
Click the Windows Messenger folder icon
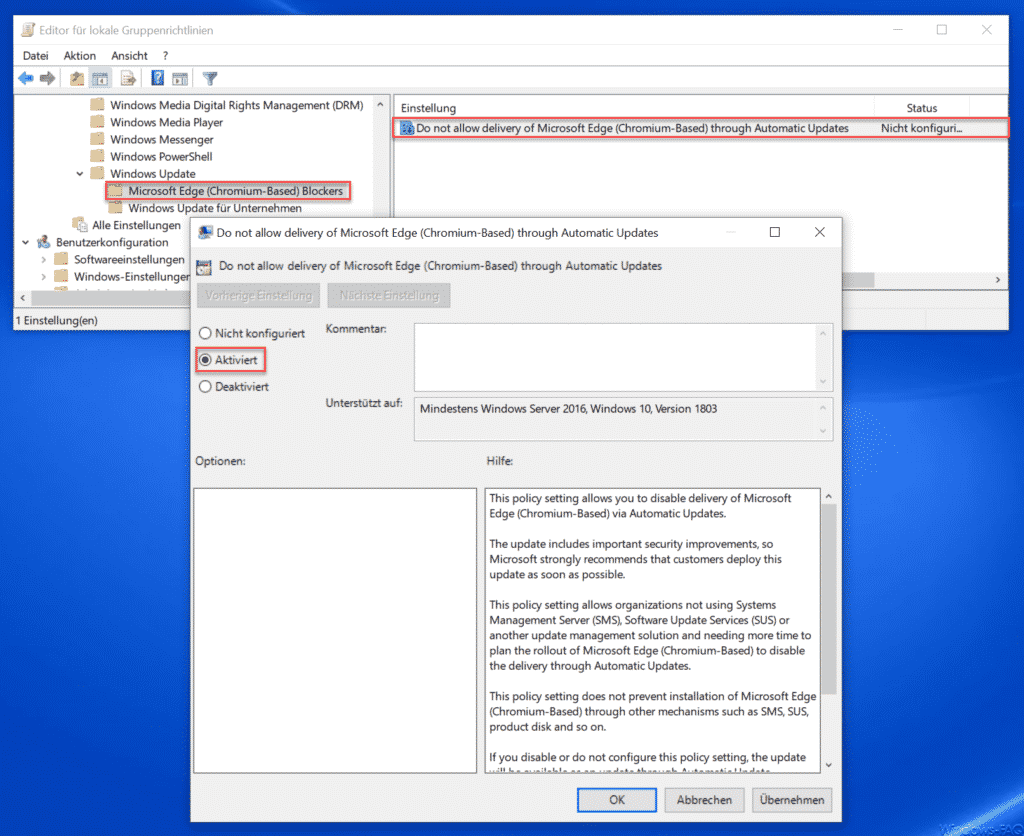point(97,138)
